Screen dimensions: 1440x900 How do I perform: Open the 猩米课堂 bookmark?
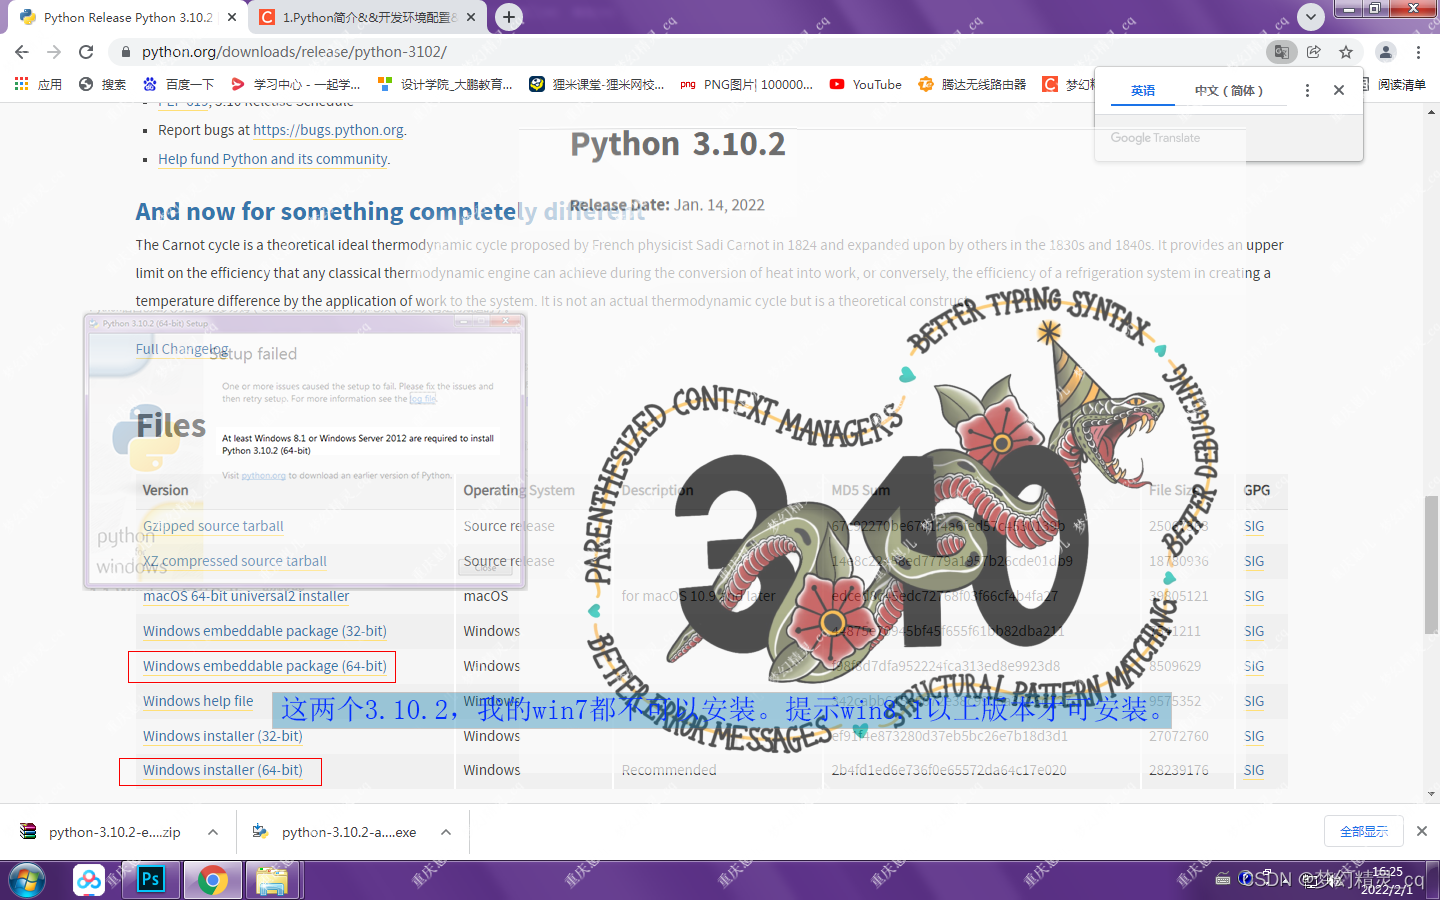click(x=597, y=84)
